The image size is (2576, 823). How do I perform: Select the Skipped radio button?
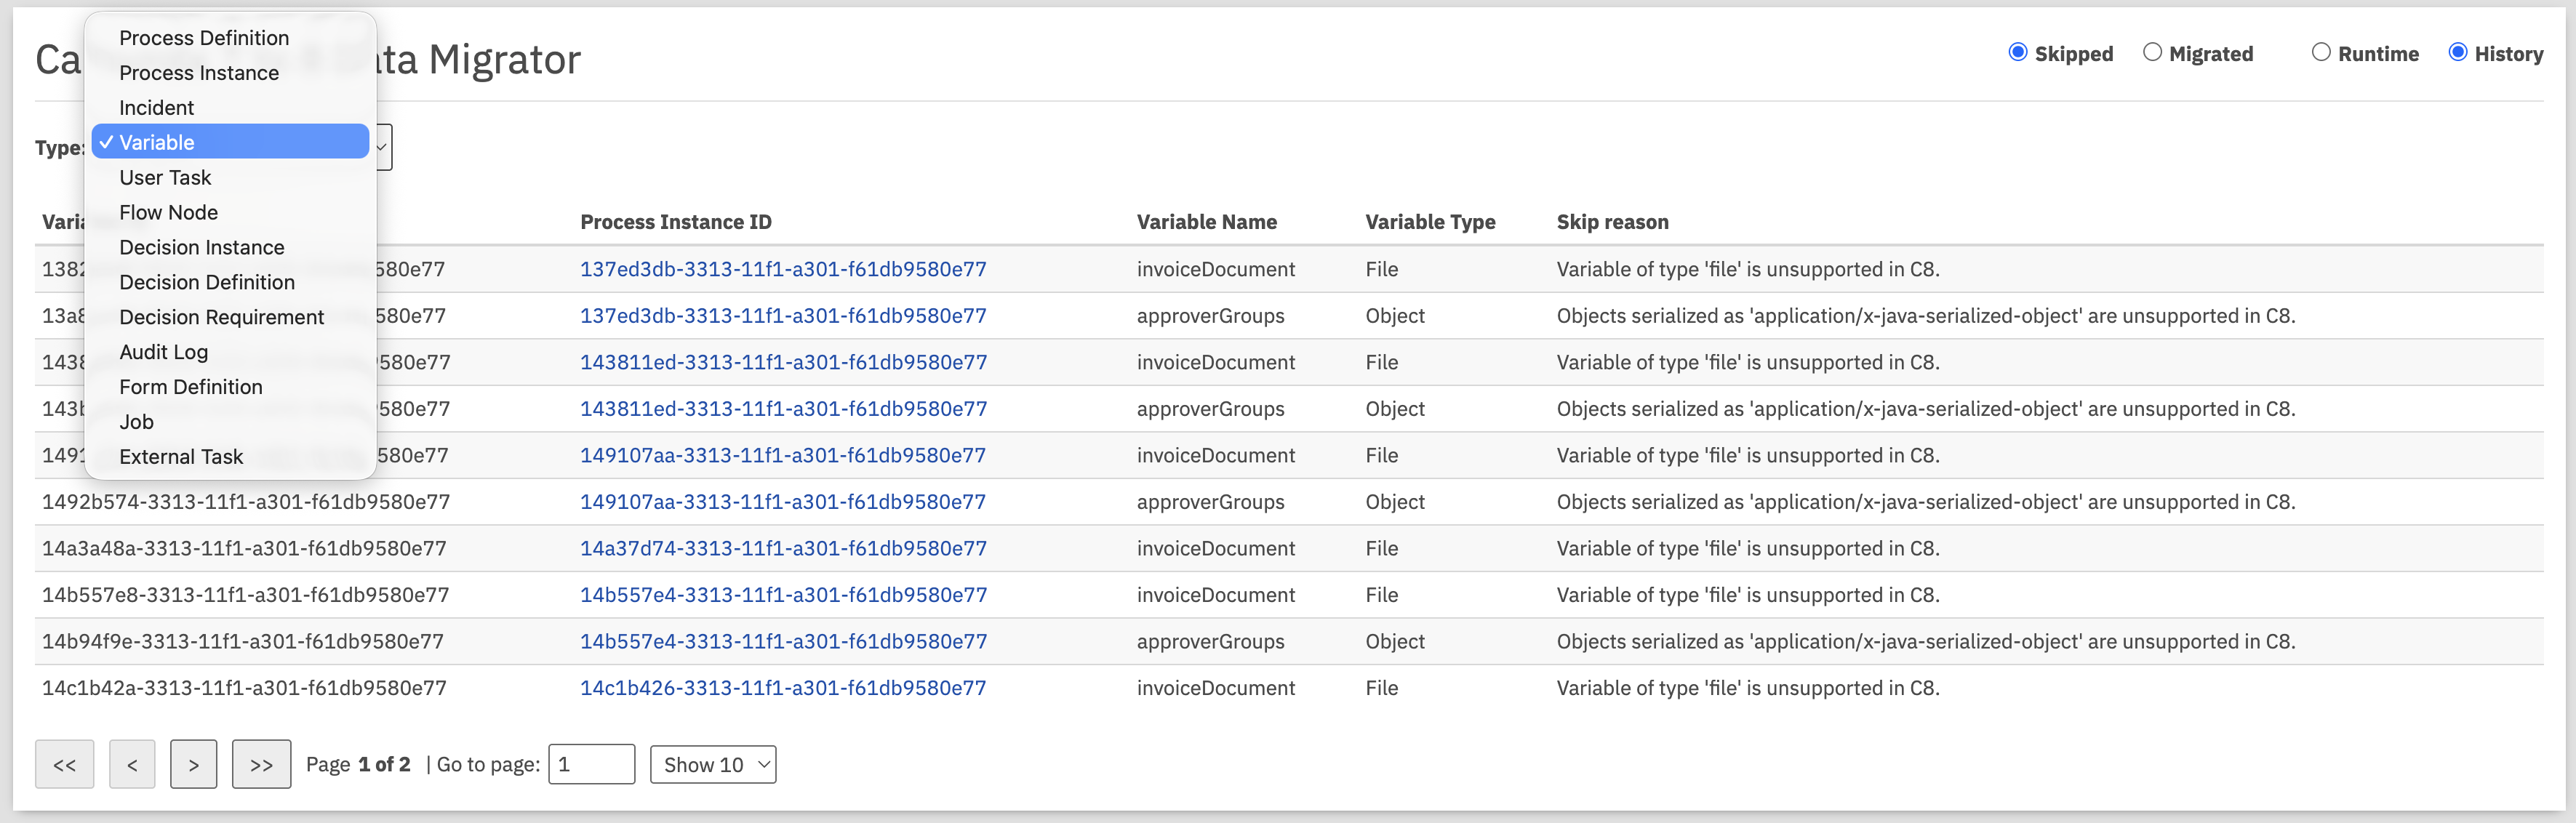(x=2017, y=53)
